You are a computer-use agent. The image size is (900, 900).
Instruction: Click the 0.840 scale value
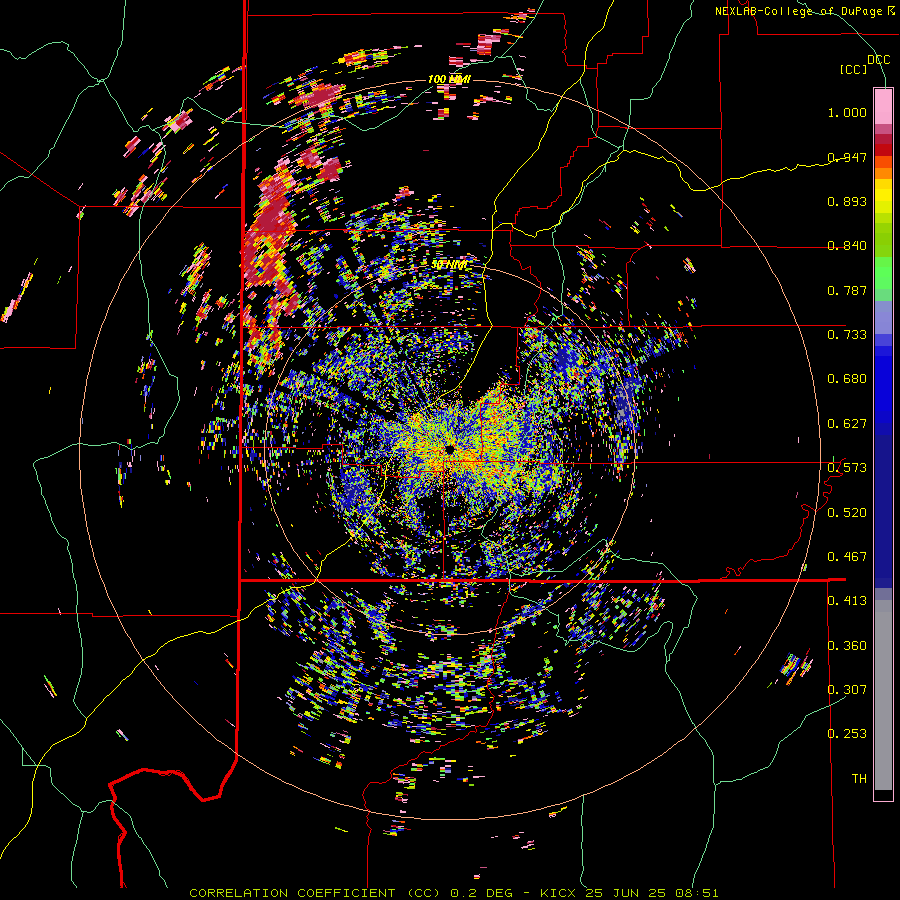[847, 246]
